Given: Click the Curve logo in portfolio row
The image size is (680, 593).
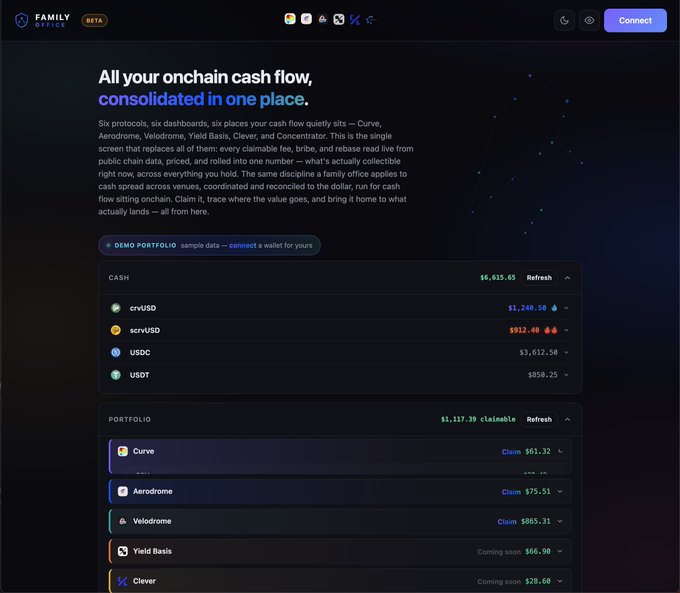Looking at the screenshot, I should pos(123,451).
